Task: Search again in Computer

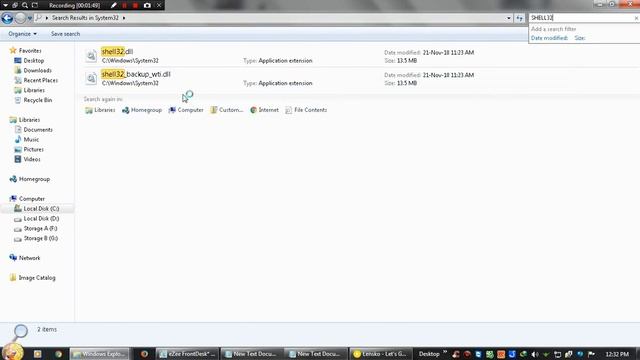Action: click(186, 110)
